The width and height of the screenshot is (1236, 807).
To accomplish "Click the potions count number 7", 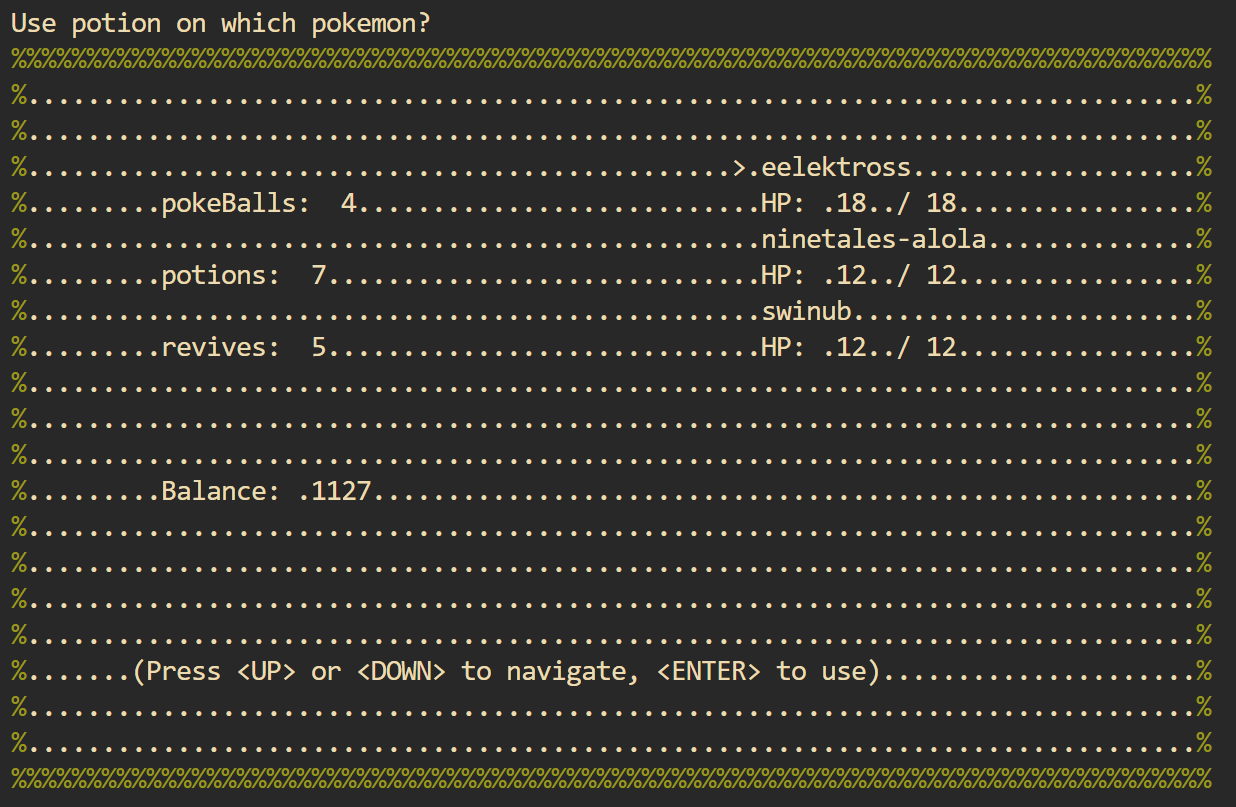I will pos(317,274).
